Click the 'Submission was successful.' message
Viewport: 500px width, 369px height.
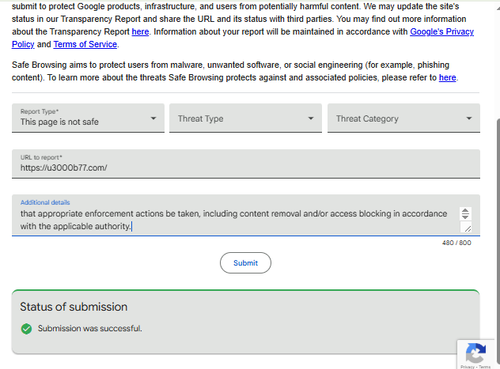[90, 329]
